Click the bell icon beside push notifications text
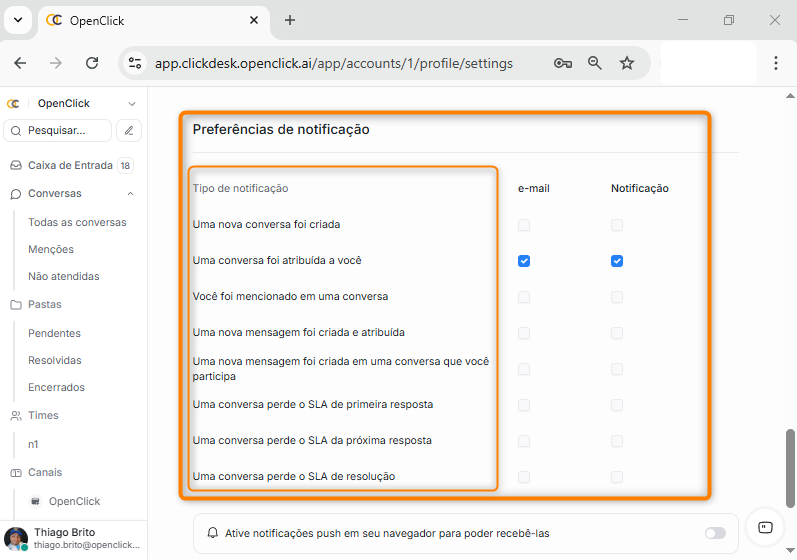The height and width of the screenshot is (560, 797). [x=212, y=533]
